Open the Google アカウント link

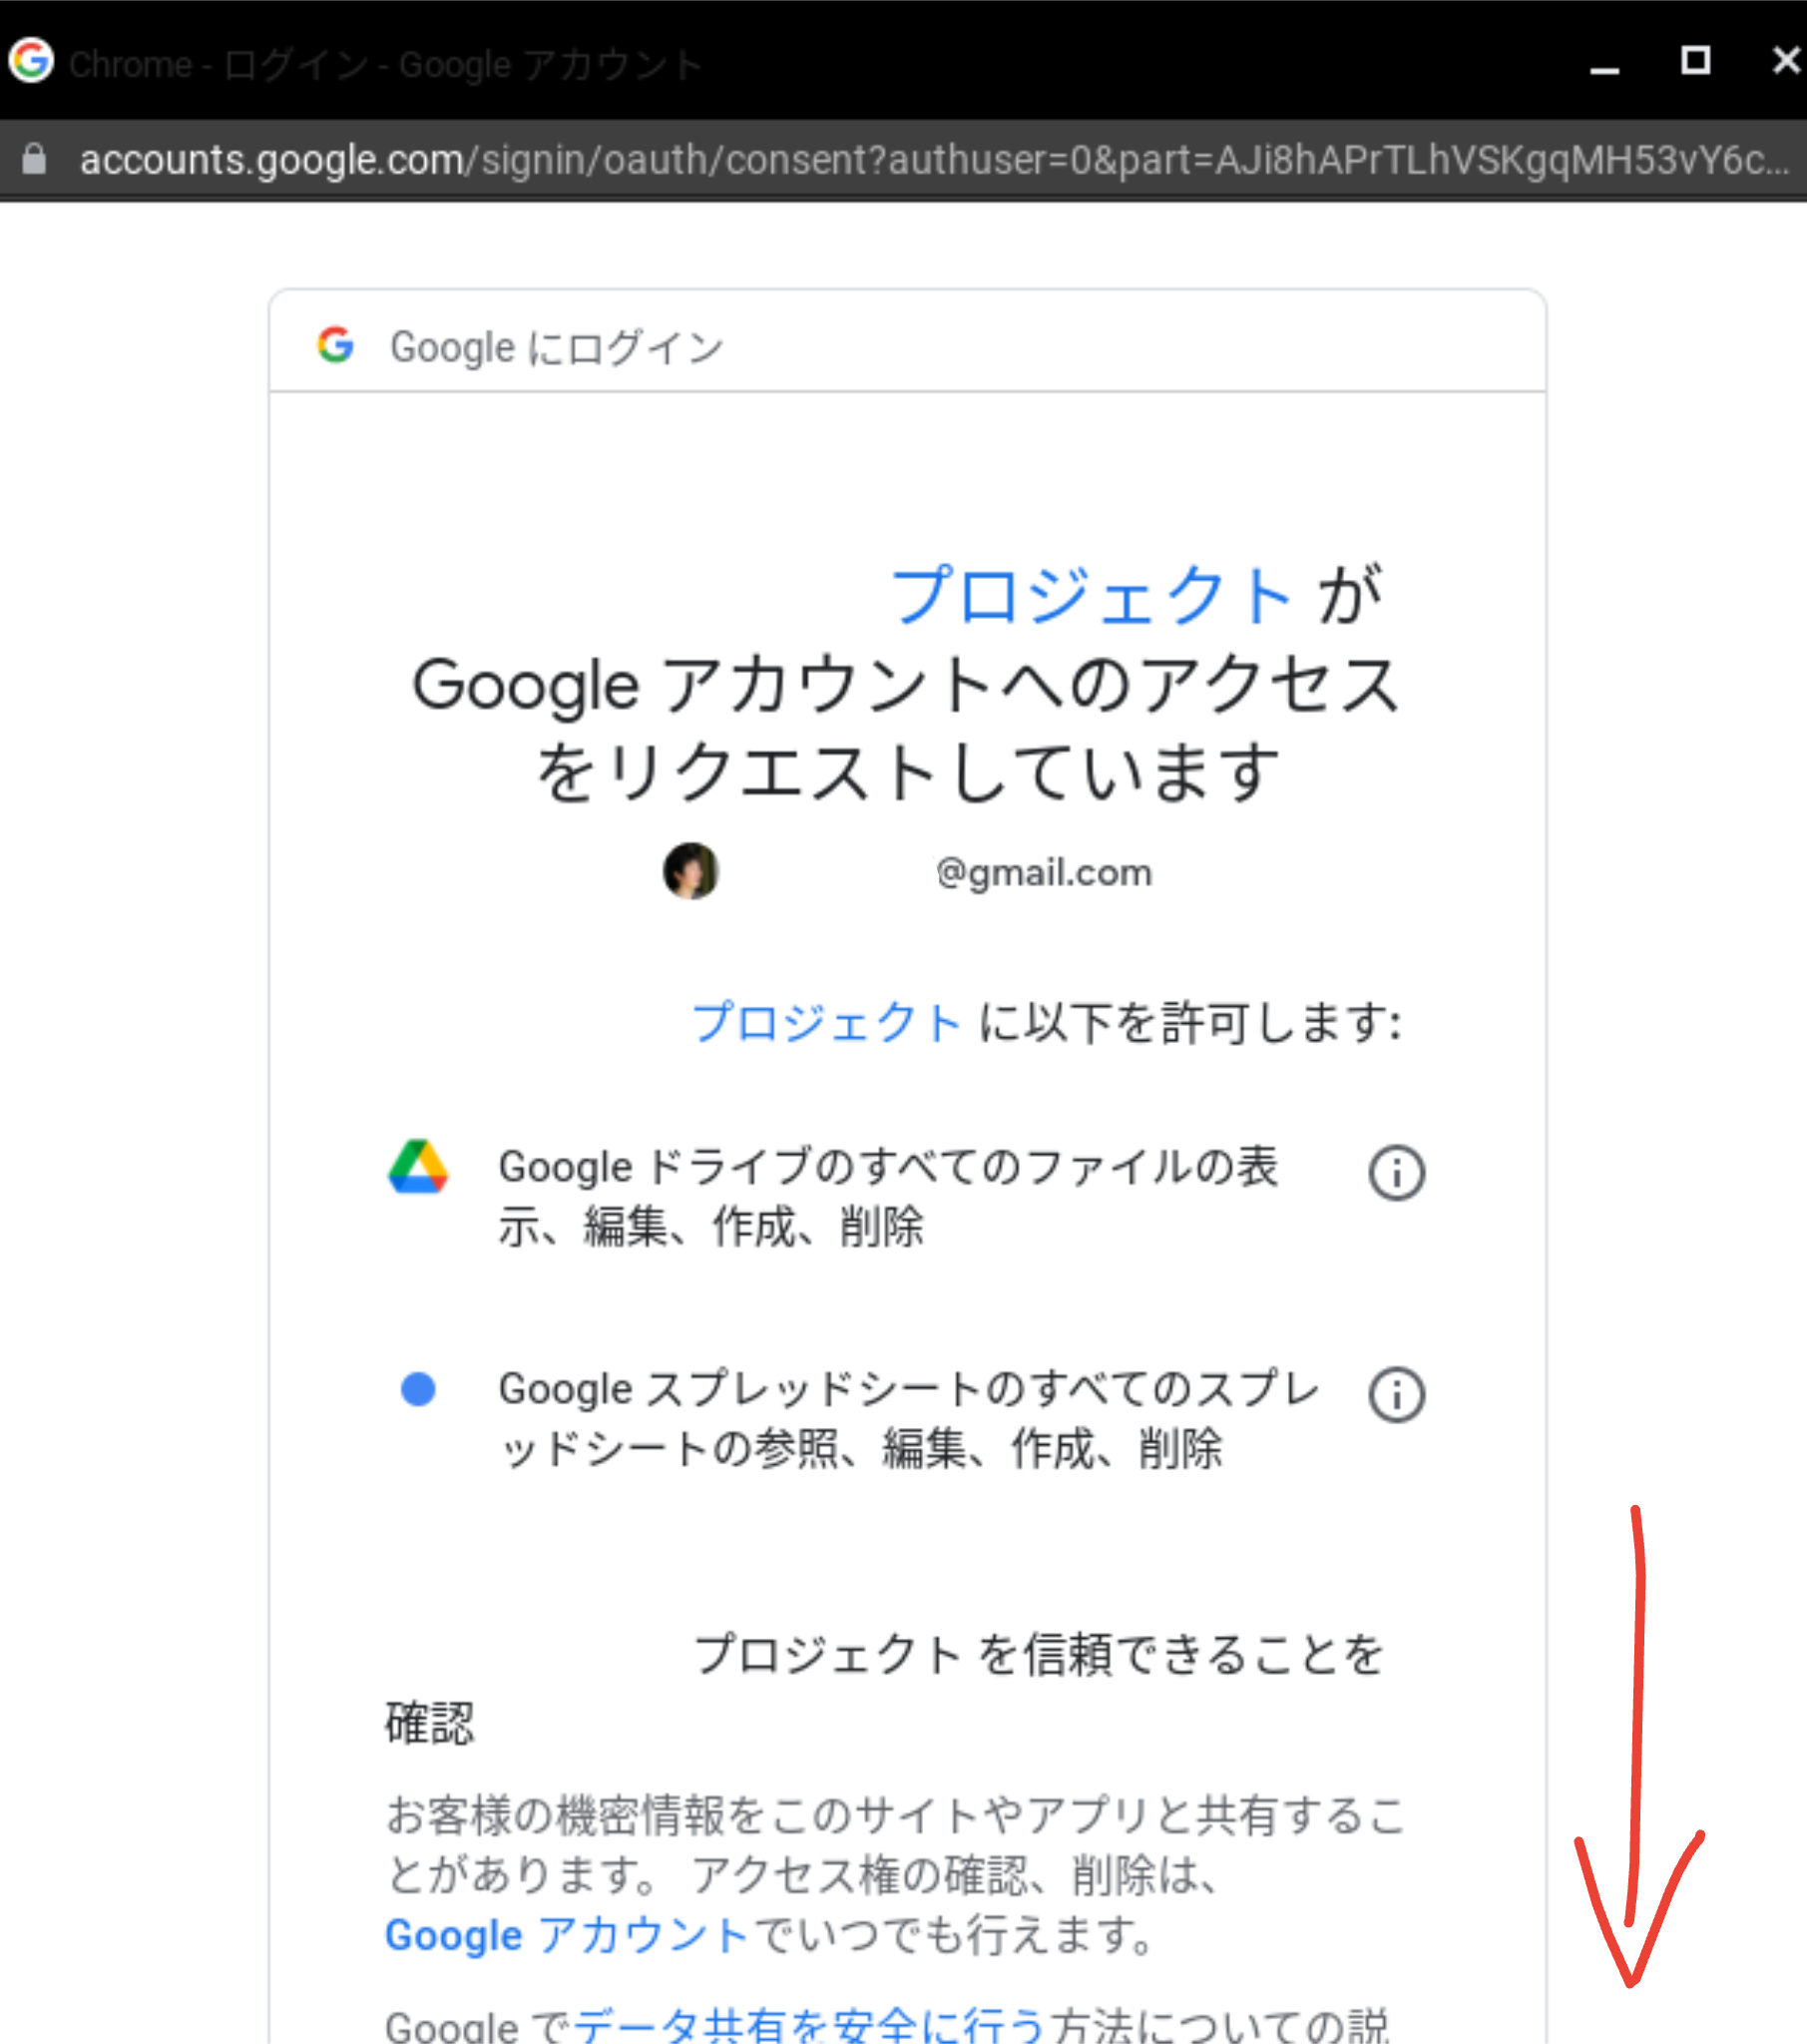coord(567,1934)
